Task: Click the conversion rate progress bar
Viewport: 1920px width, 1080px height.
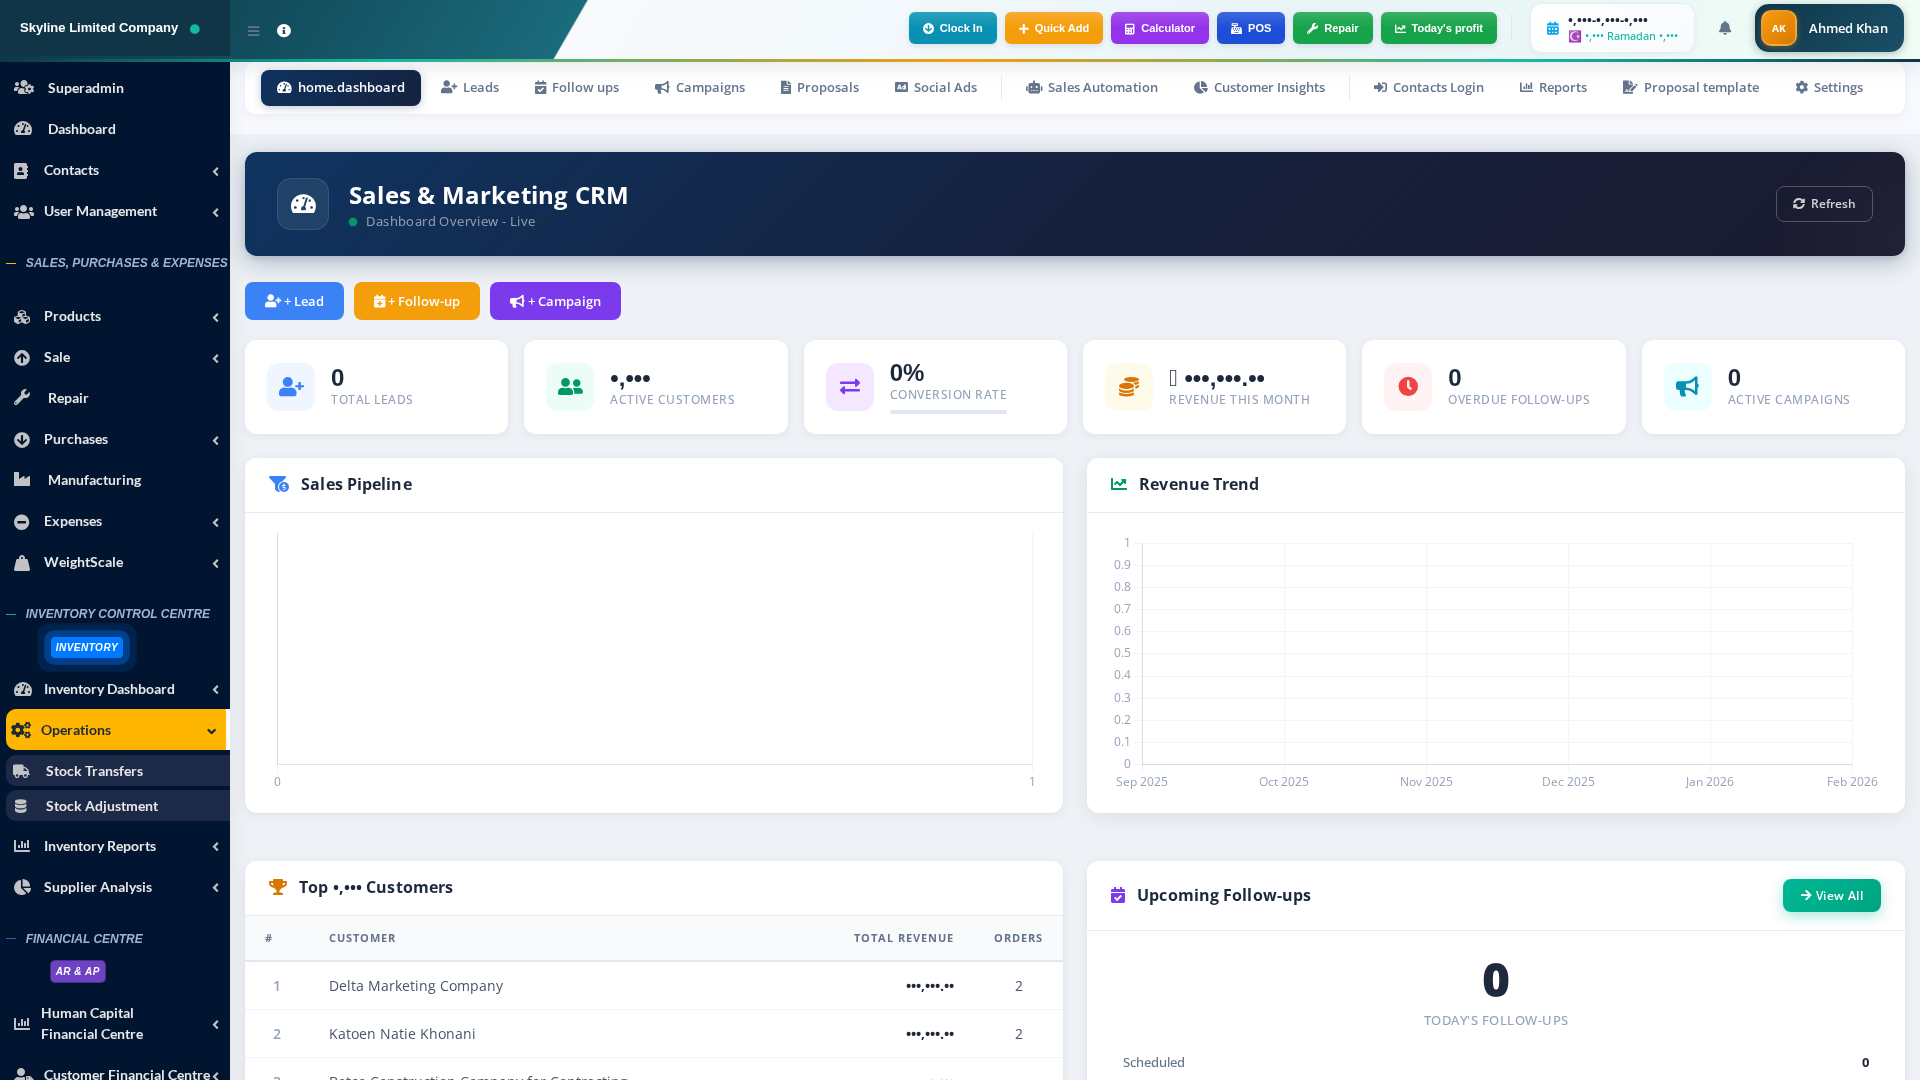Action: (x=948, y=413)
